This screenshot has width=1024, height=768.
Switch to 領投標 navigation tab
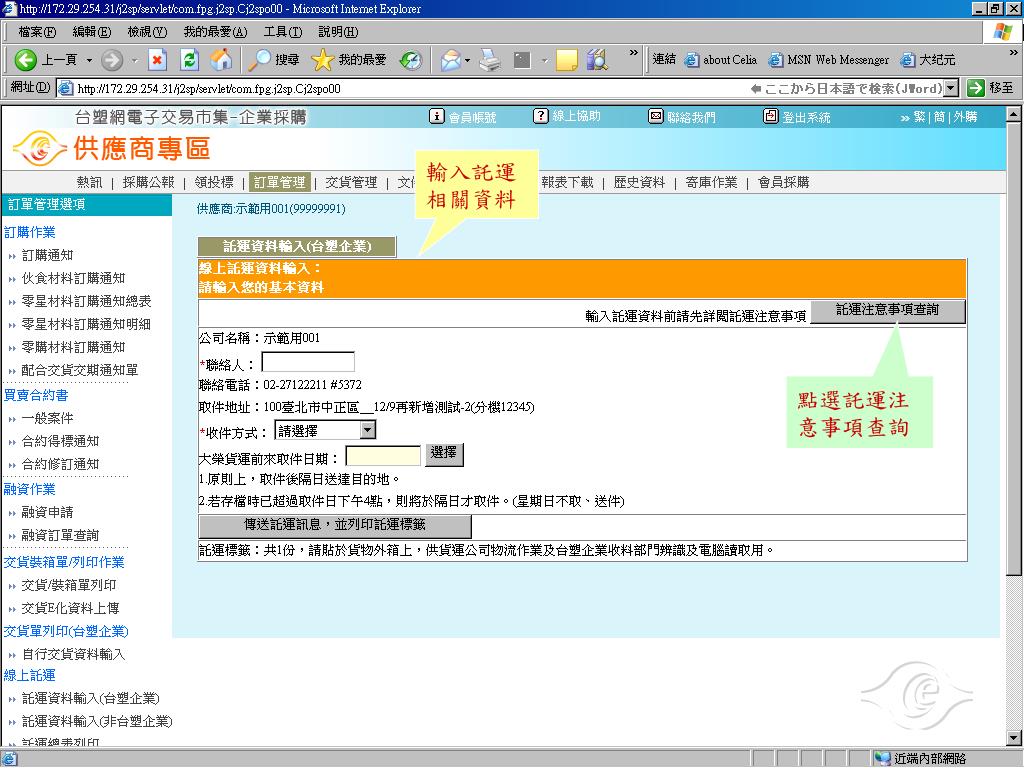pos(214,182)
